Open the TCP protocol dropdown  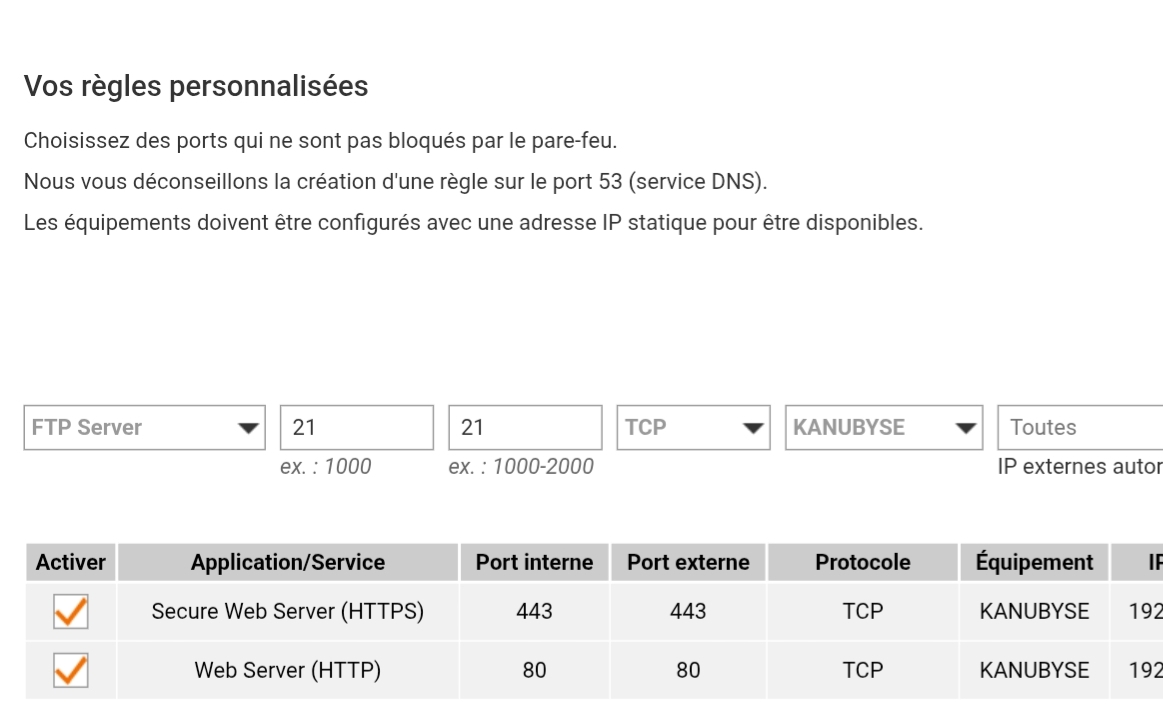(x=693, y=428)
